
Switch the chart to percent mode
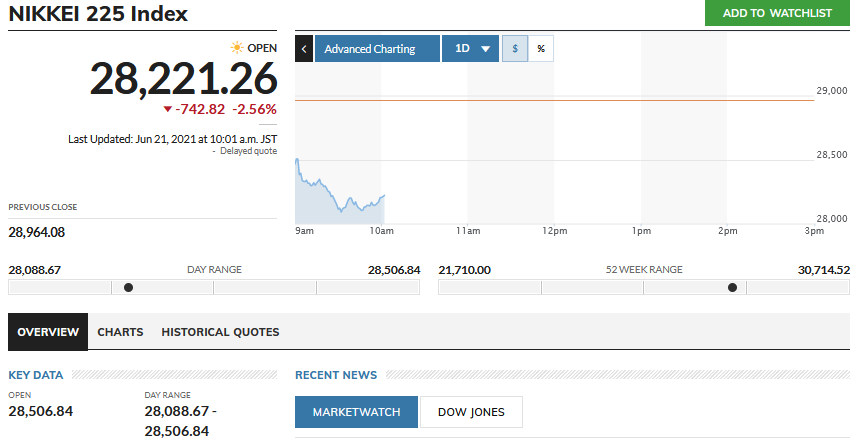541,49
